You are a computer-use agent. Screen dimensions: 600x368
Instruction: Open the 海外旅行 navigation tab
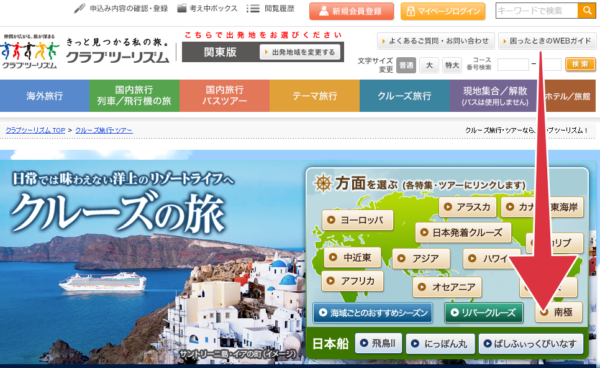(45, 96)
